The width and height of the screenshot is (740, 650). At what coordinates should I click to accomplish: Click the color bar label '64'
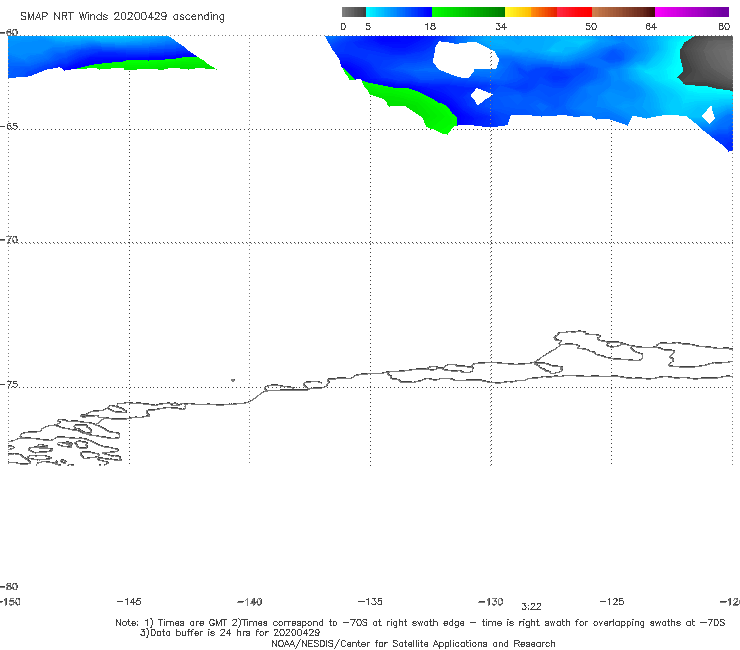point(651,26)
